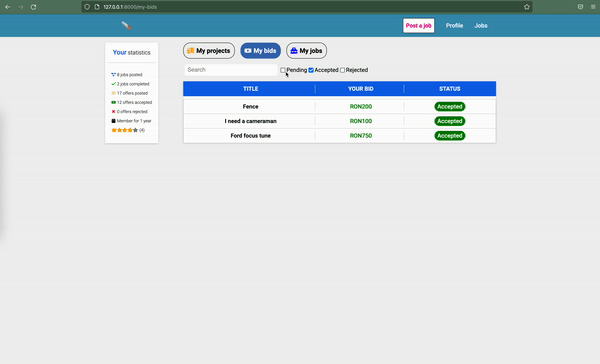The height and width of the screenshot is (364, 600).
Task: Click the shield icon in address bar
Action: click(x=87, y=7)
